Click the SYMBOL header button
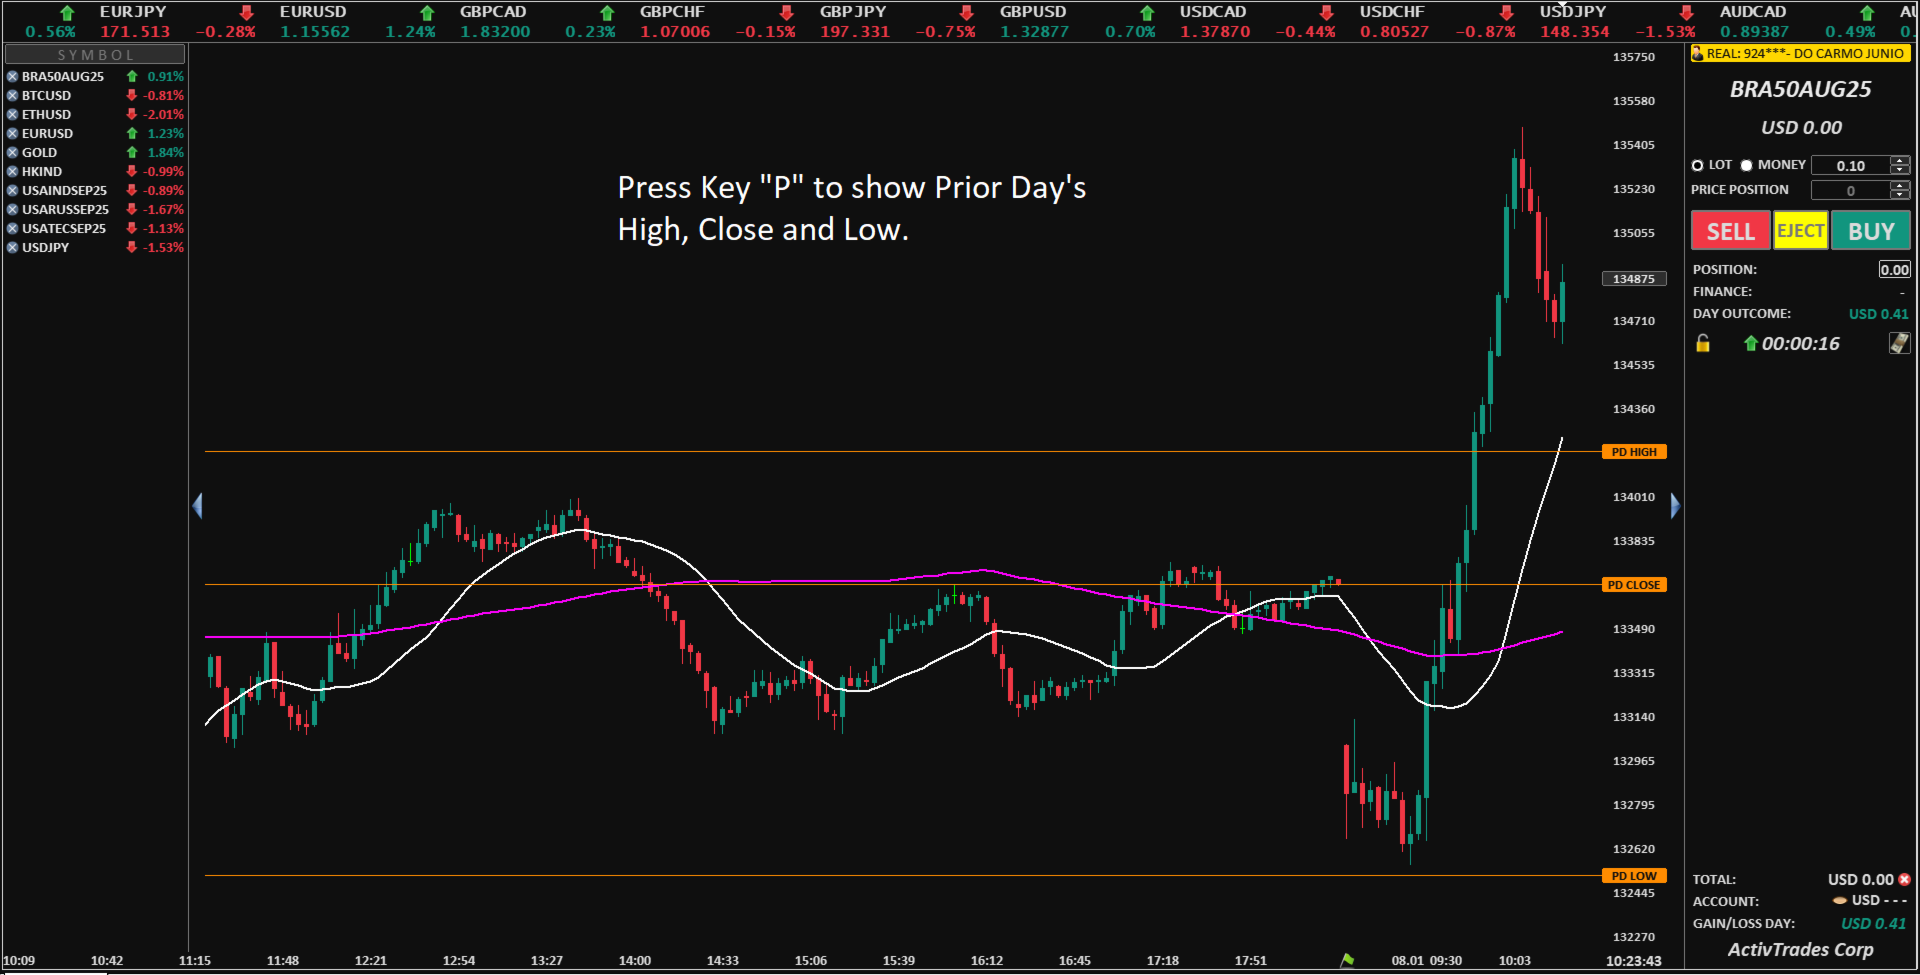The image size is (1920, 975). tap(95, 55)
